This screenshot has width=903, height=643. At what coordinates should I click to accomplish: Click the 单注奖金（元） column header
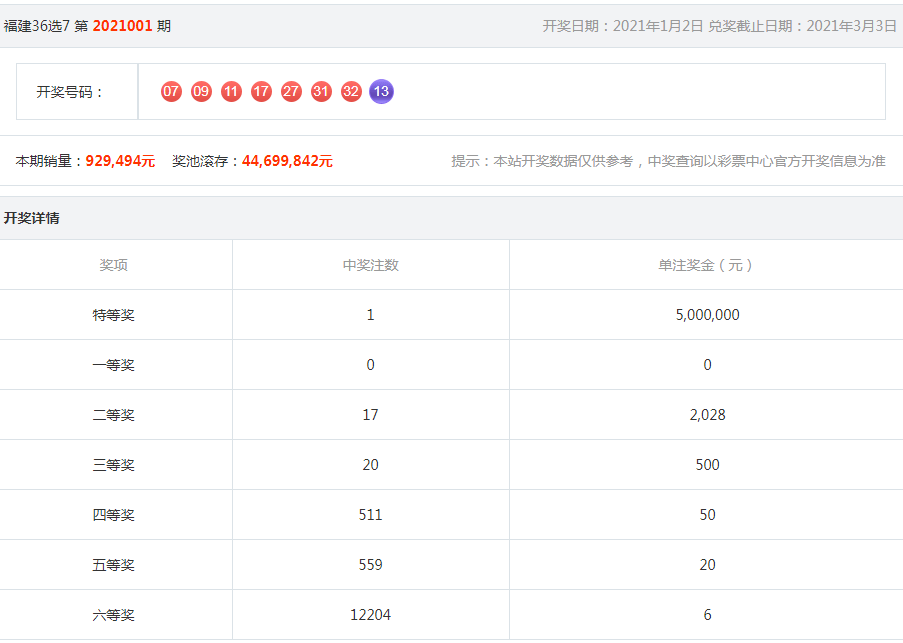point(706,265)
